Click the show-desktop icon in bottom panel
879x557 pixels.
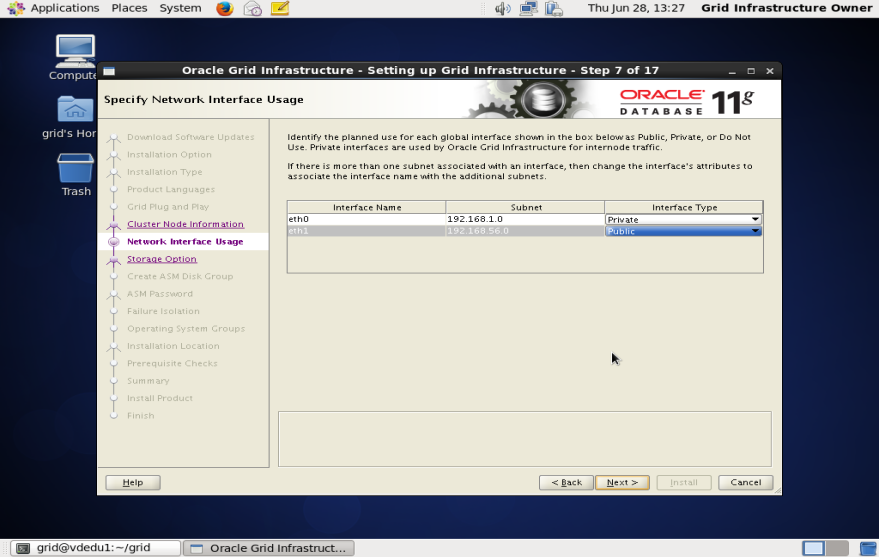[x=868, y=548]
